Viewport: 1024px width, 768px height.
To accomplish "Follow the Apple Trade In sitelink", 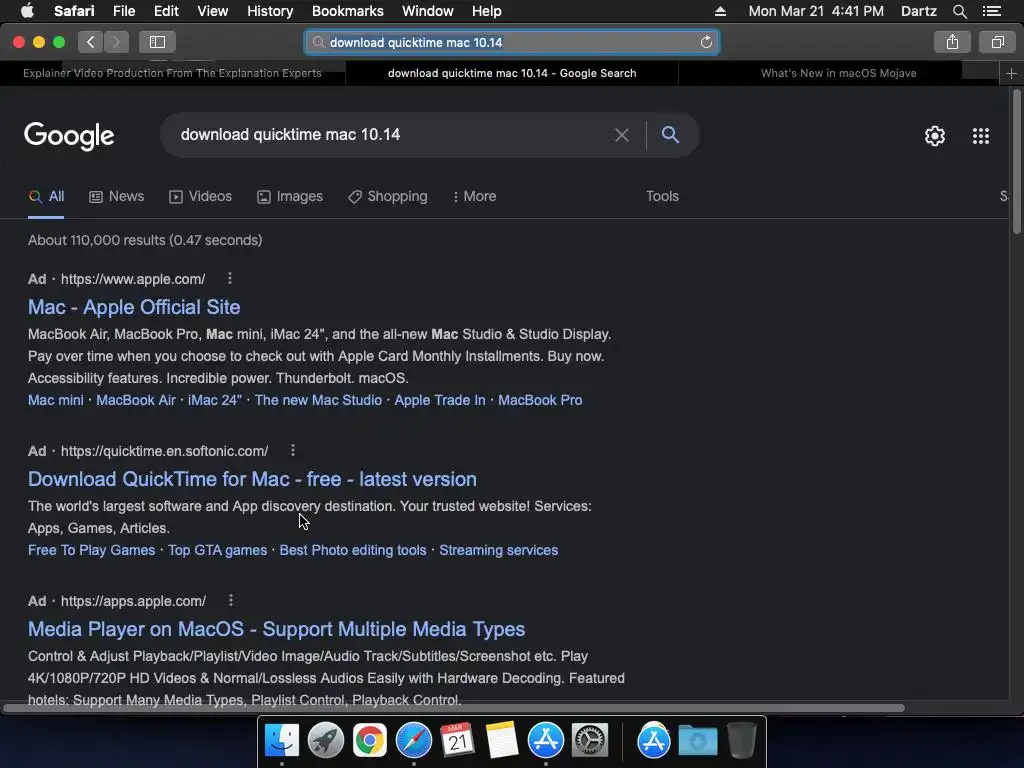I will [440, 400].
